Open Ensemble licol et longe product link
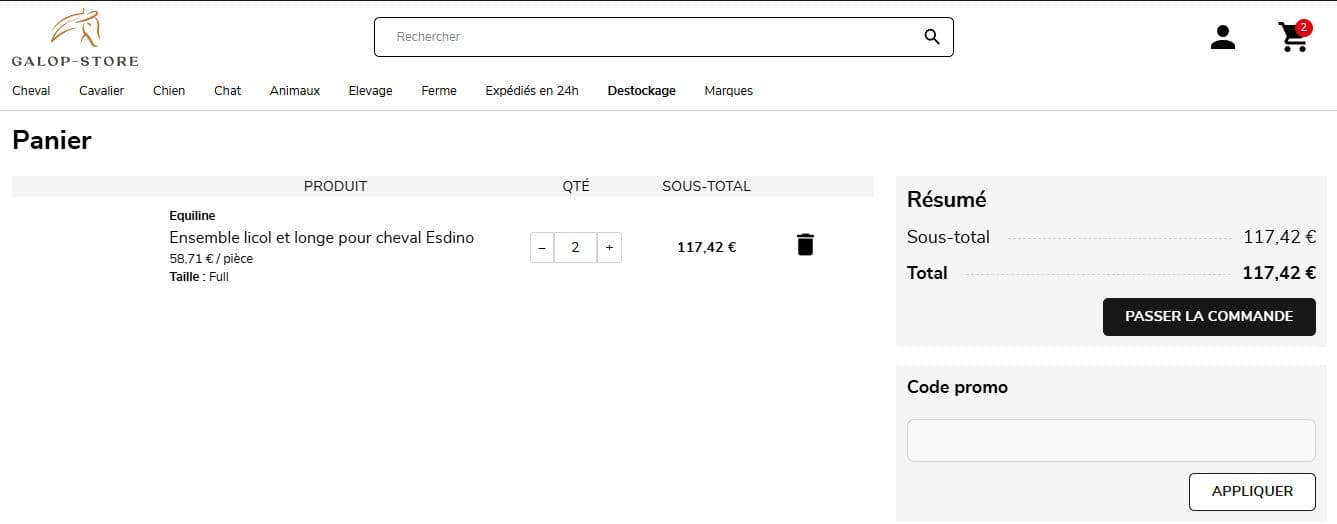The width and height of the screenshot is (1337, 524). (322, 237)
